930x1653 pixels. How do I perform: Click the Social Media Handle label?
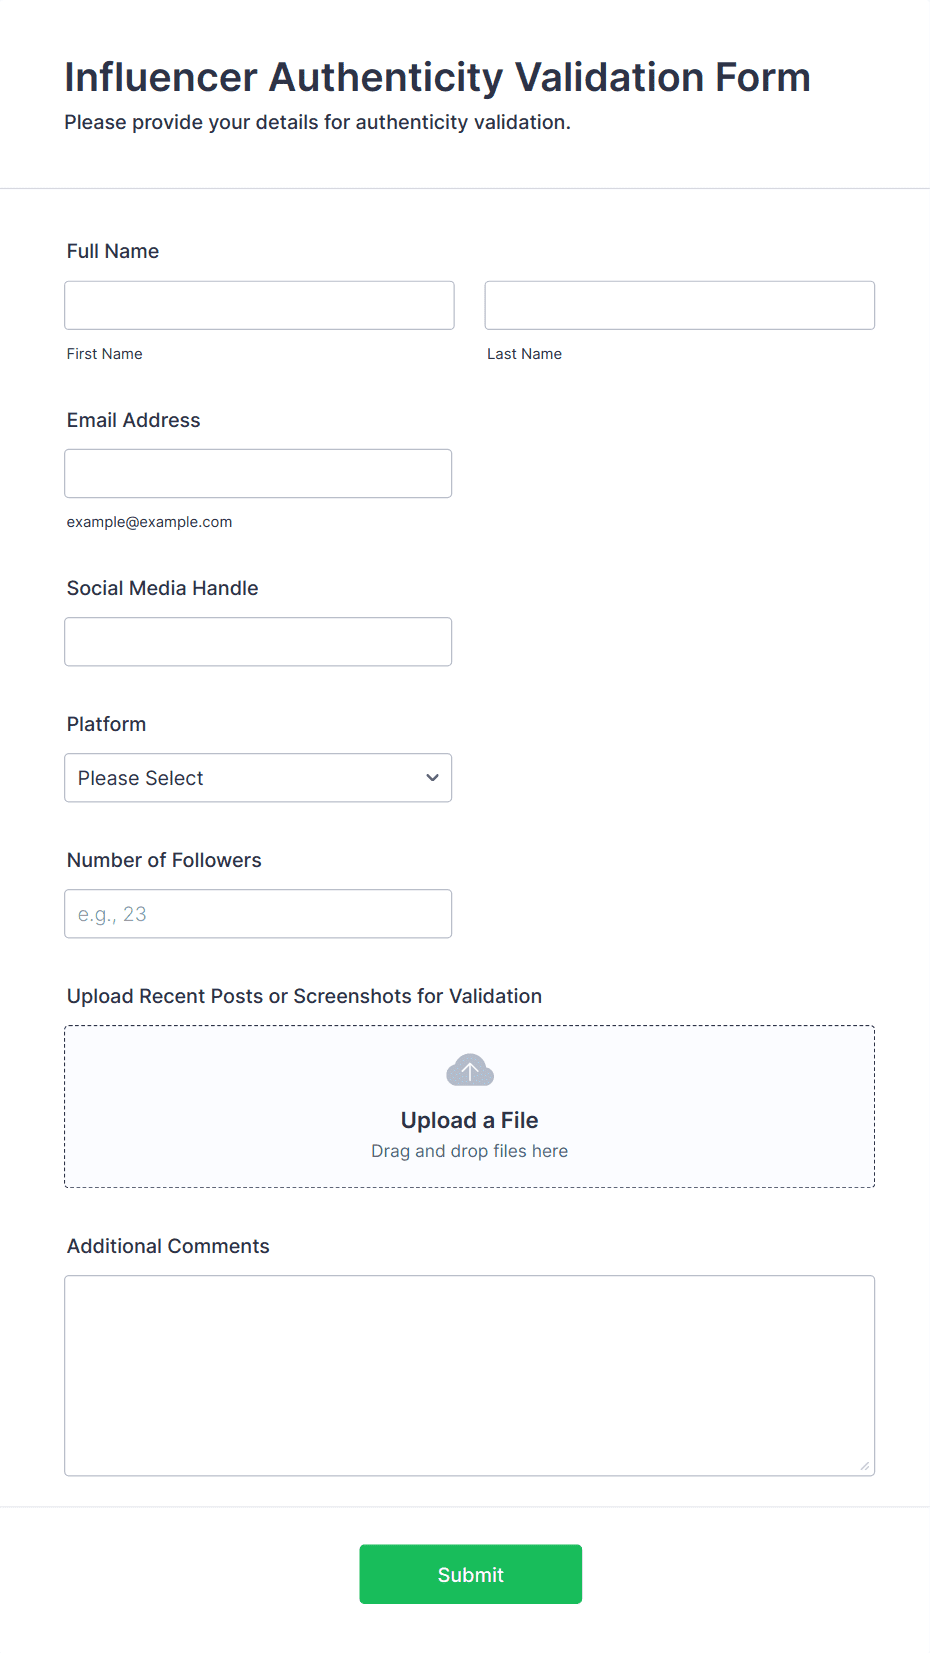[x=162, y=588]
